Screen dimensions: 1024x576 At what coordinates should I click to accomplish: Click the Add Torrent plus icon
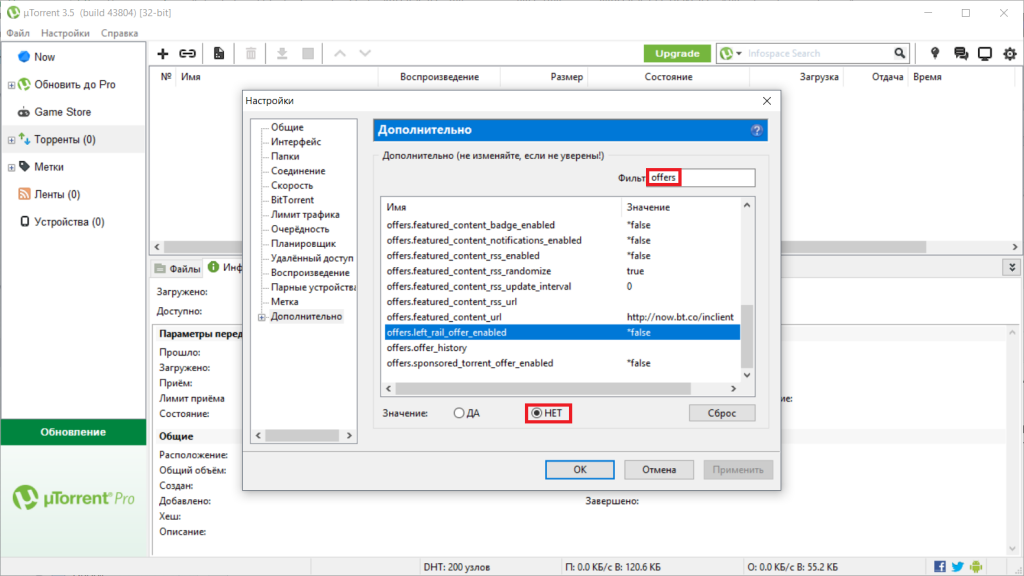click(163, 54)
